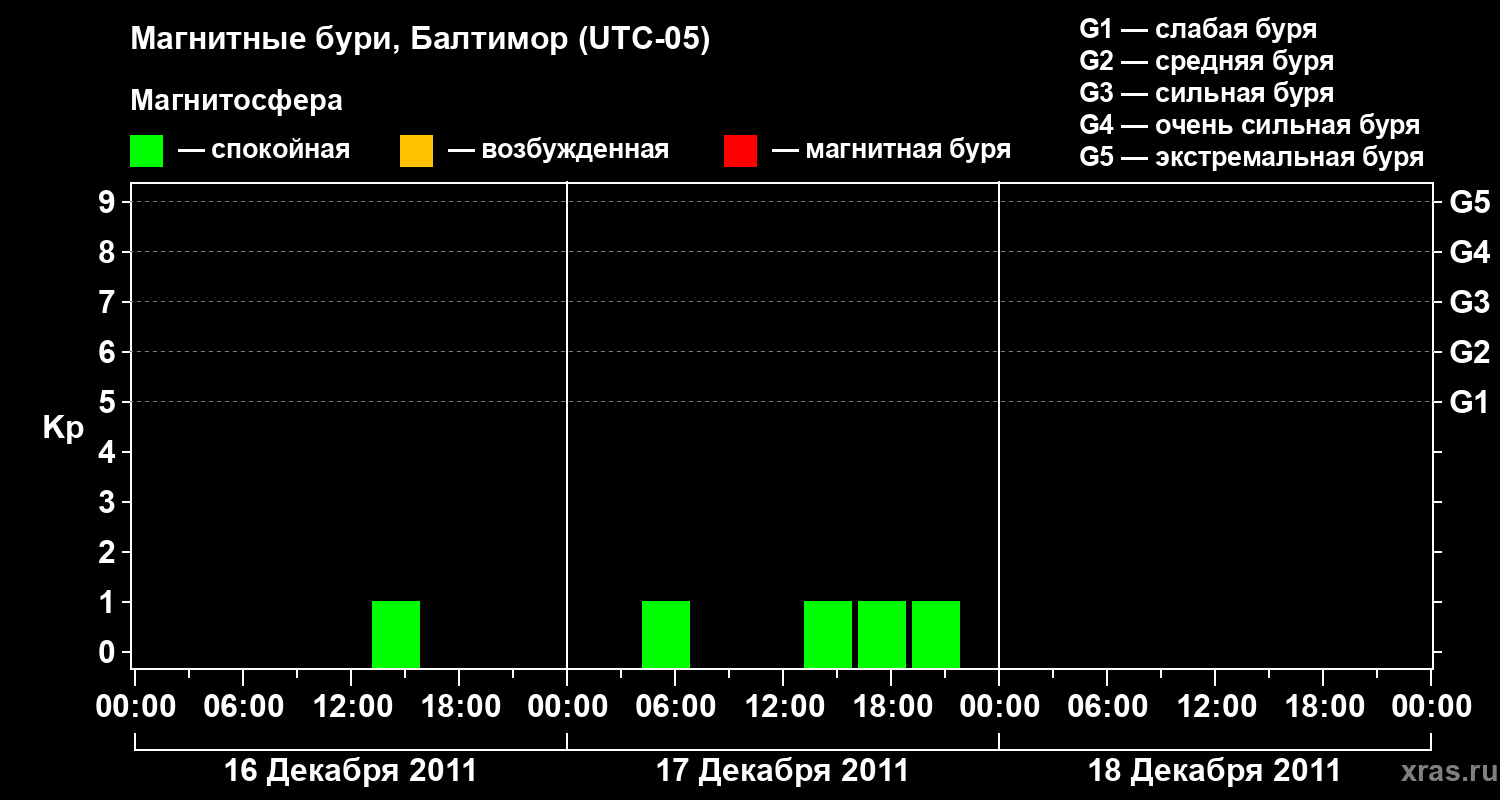Click the 'Kp' axis label
1500x800 pixels.
(x=63, y=428)
